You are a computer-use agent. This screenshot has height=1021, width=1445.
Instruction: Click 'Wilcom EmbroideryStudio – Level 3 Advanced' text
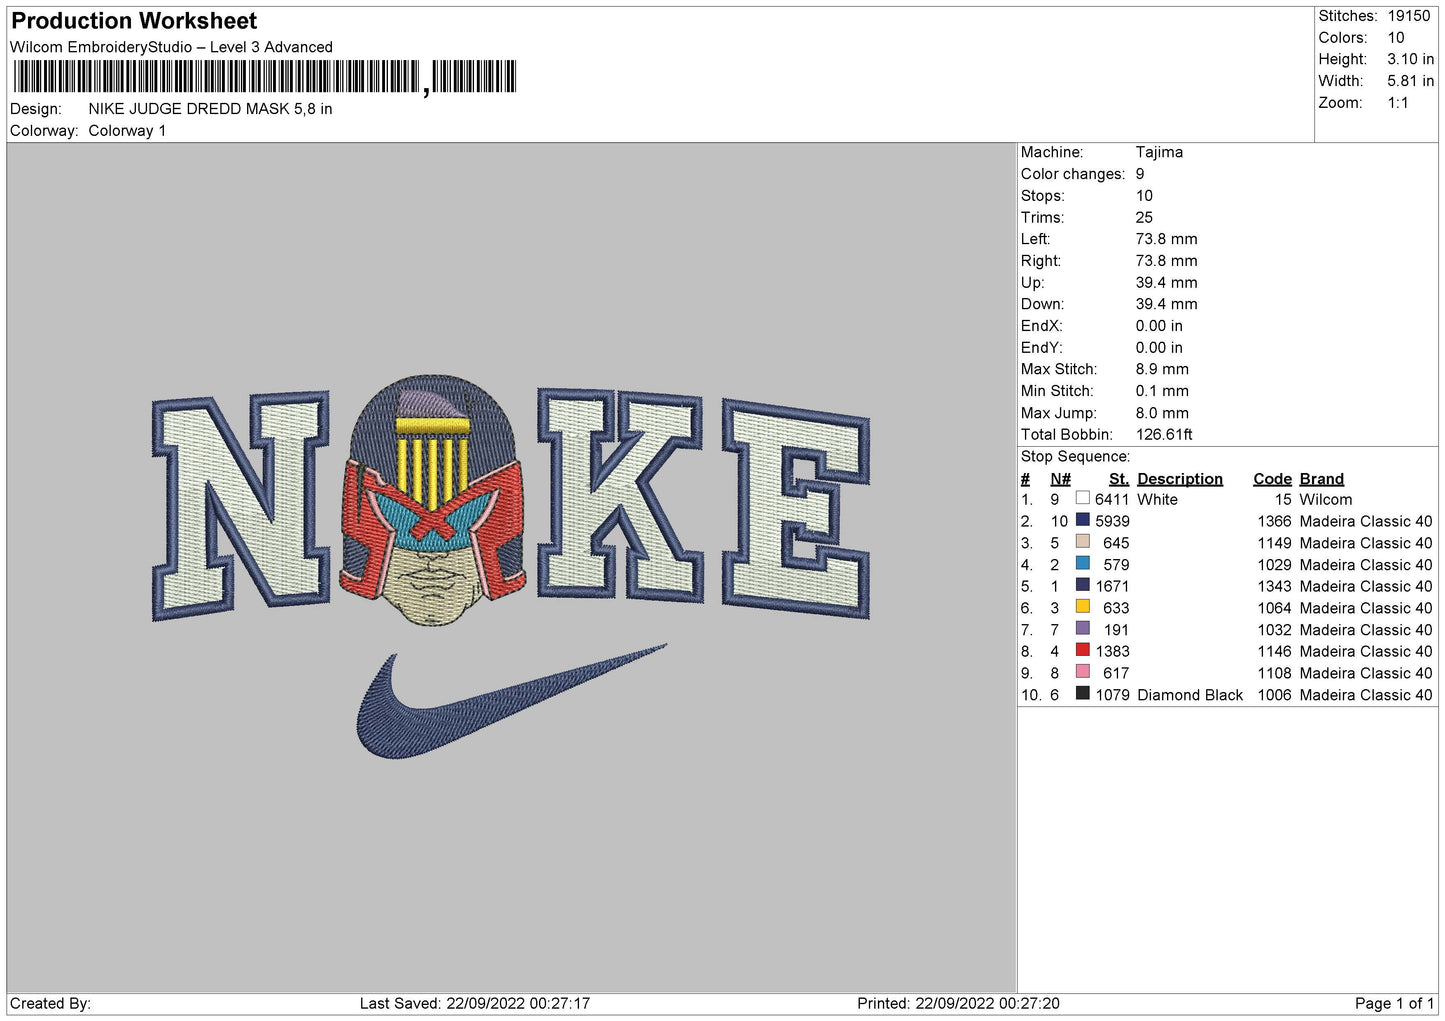[171, 47]
